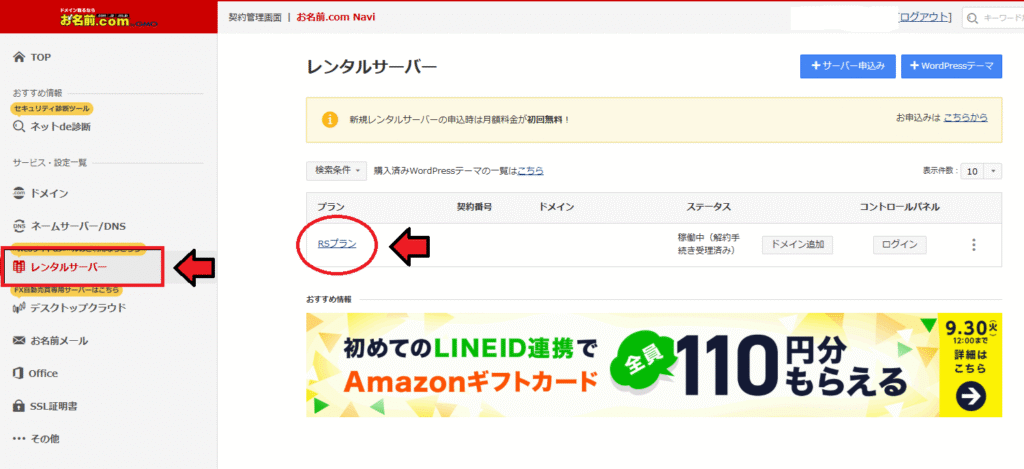Viewport: 1024px width, 469px height.
Task: Click the orange info icon in notice
Action: [x=330, y=120]
